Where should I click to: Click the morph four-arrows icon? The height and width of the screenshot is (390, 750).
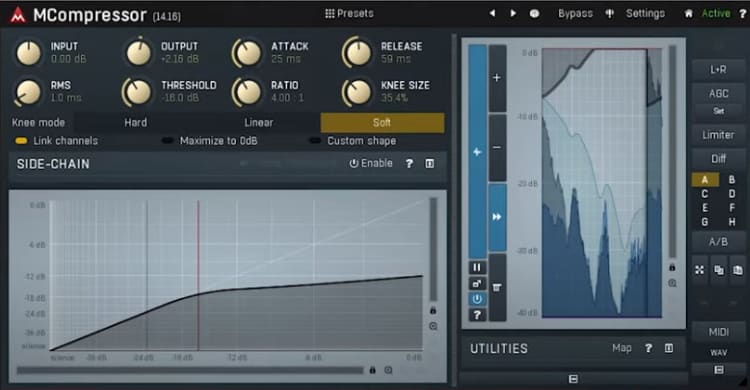tap(700, 270)
